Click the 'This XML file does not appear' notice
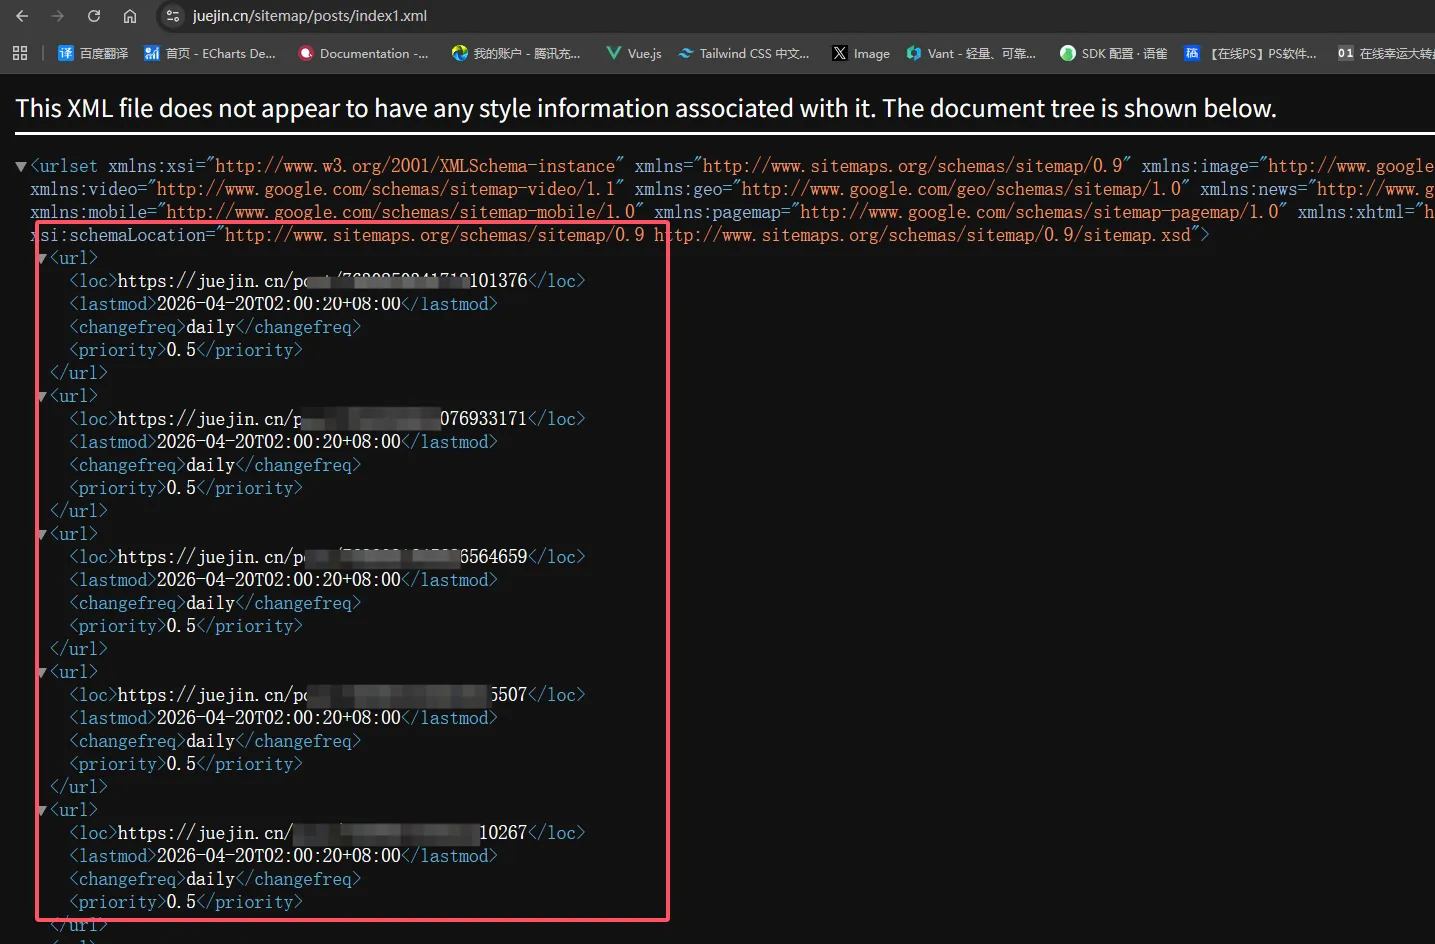This screenshot has width=1435, height=944. point(646,108)
